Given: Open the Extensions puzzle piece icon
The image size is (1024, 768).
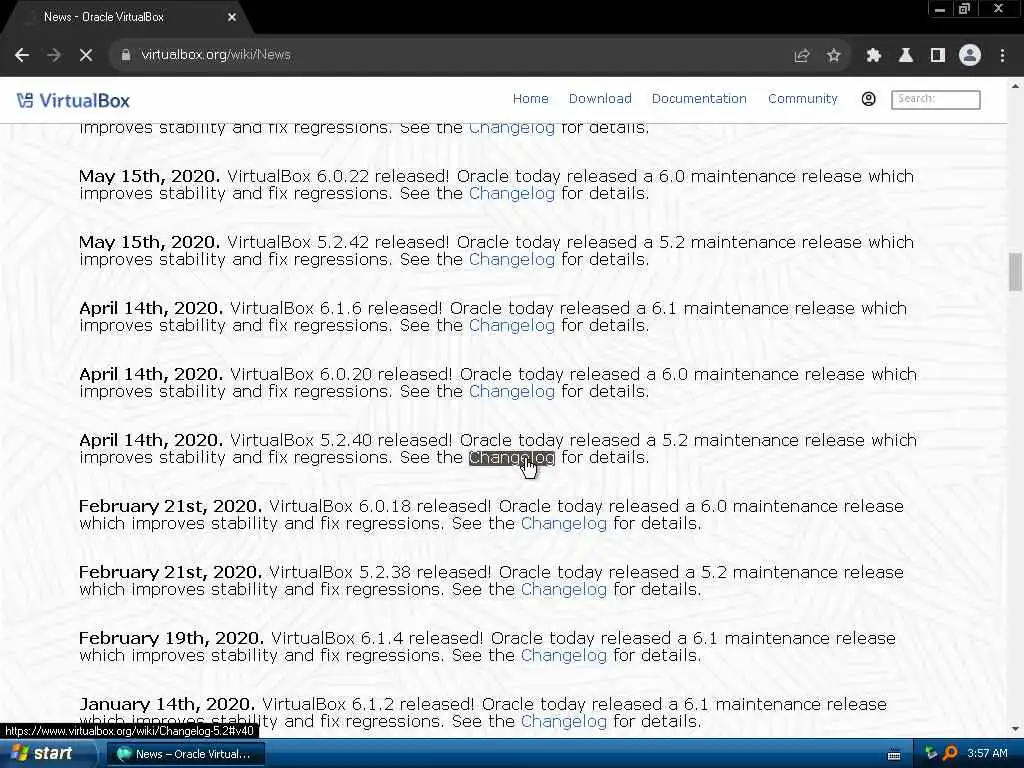Looking at the screenshot, I should [874, 56].
